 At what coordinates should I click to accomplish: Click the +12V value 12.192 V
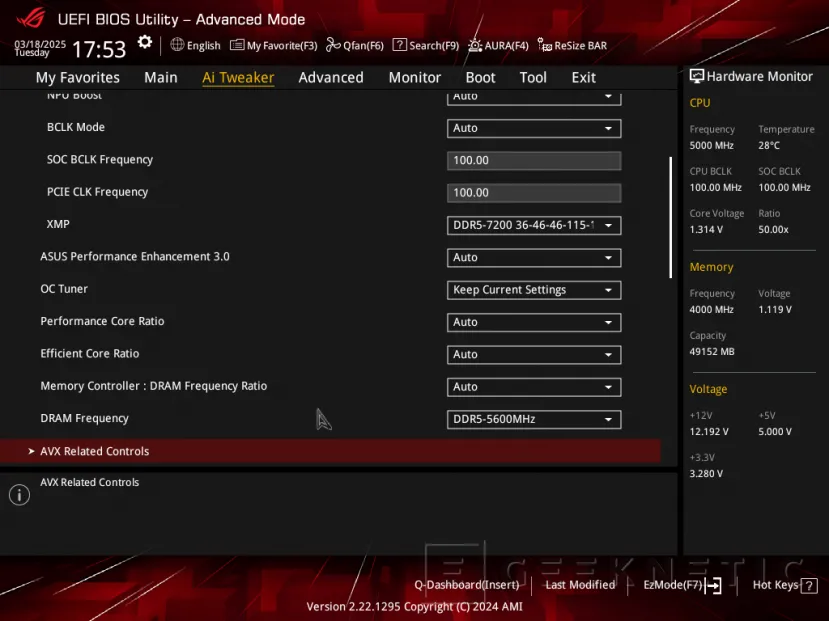pyautogui.click(x=708, y=432)
